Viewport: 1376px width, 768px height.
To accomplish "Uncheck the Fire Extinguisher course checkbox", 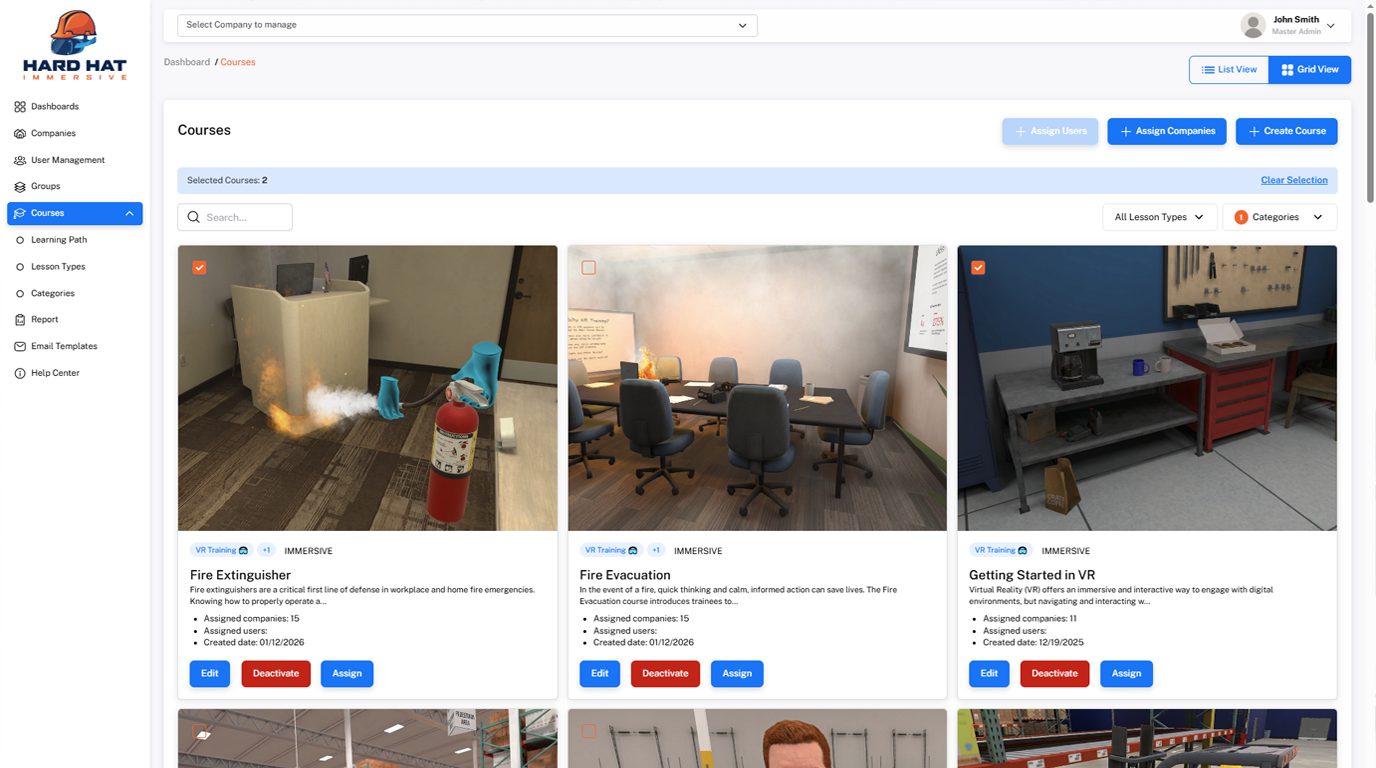I will click(199, 268).
